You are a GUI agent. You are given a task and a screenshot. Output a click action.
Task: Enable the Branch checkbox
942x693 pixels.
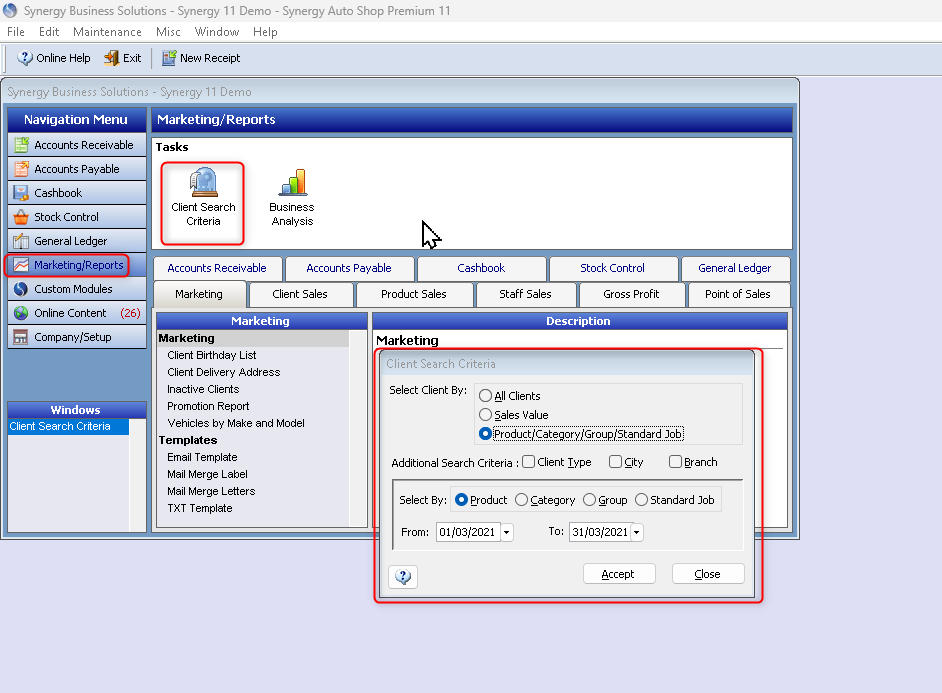[x=675, y=461]
